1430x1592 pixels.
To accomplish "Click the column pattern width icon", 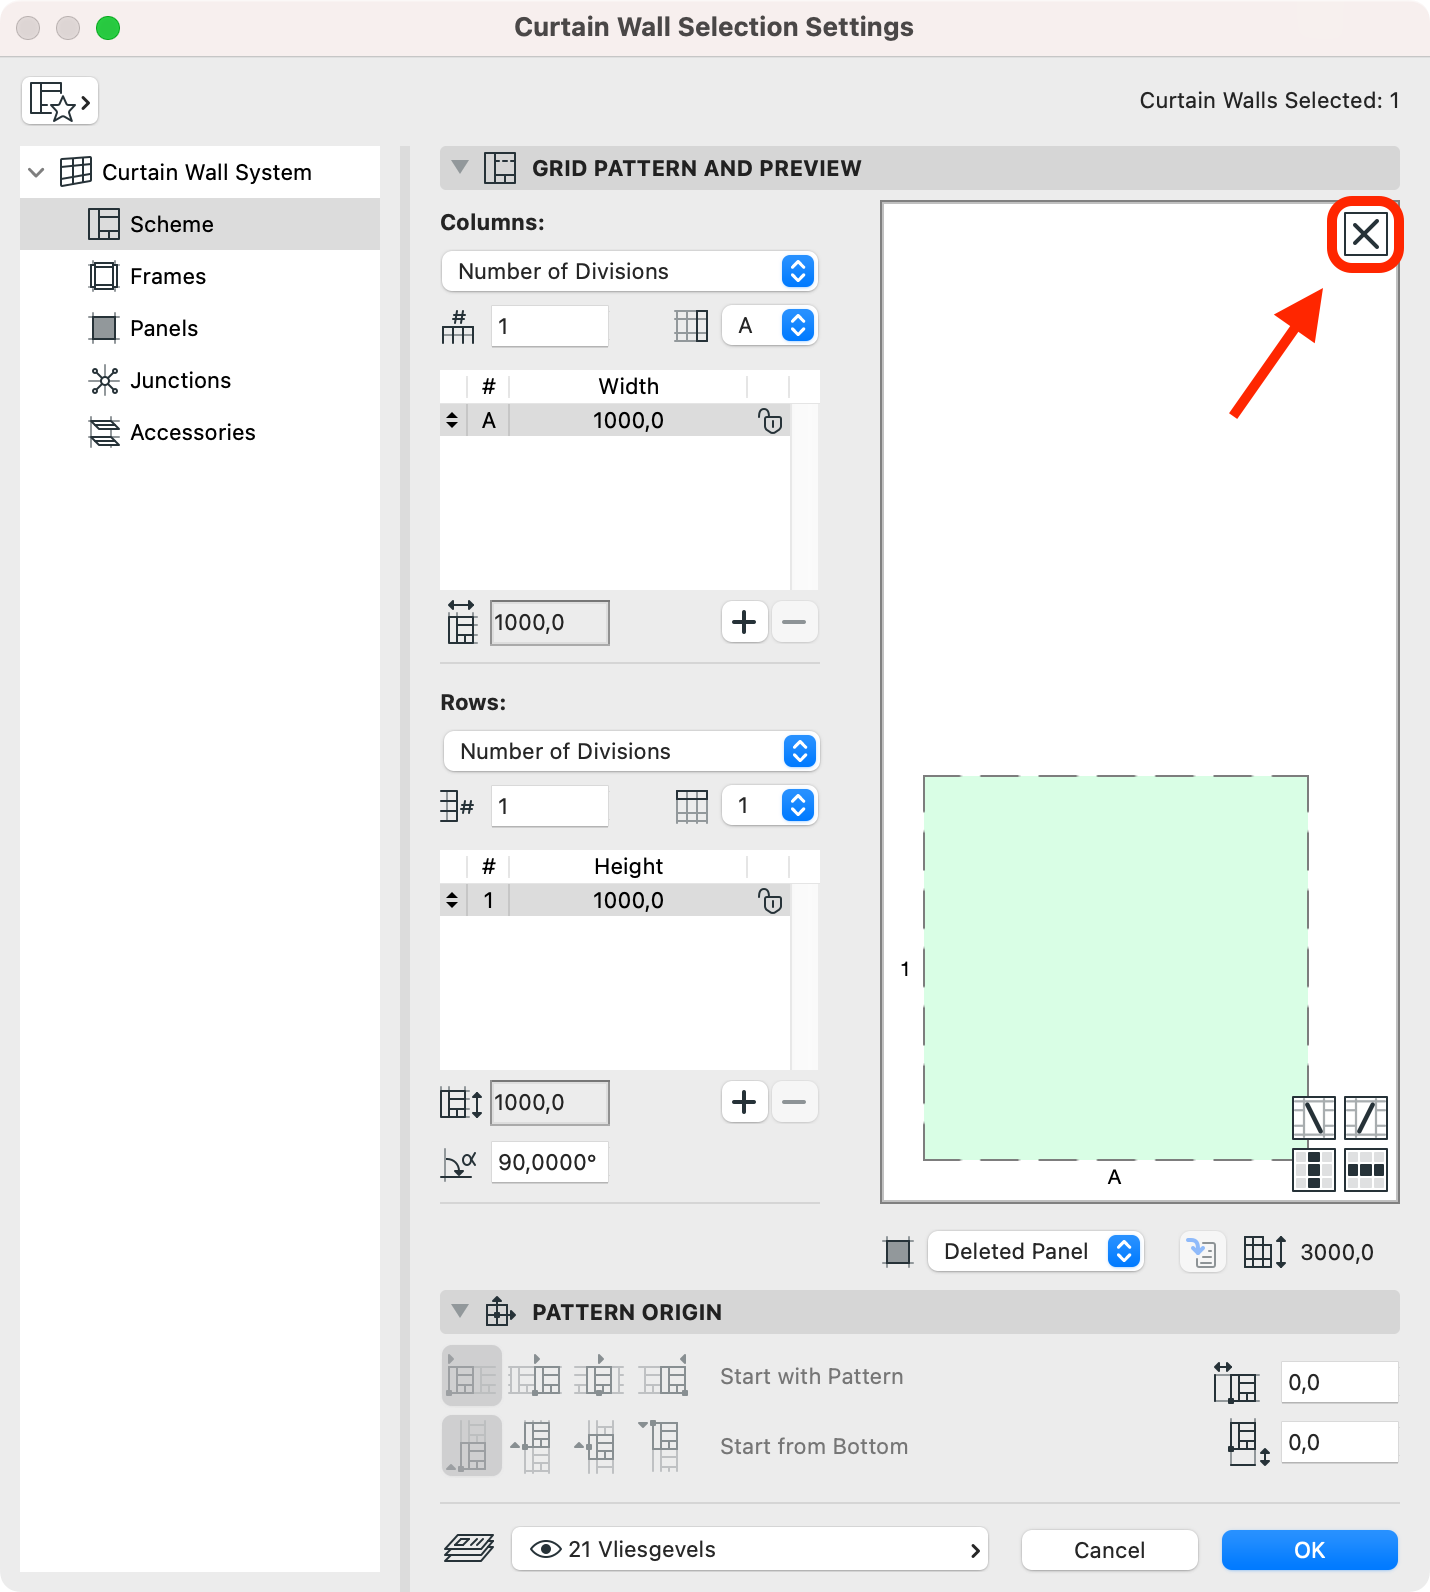I will pyautogui.click(x=461, y=622).
